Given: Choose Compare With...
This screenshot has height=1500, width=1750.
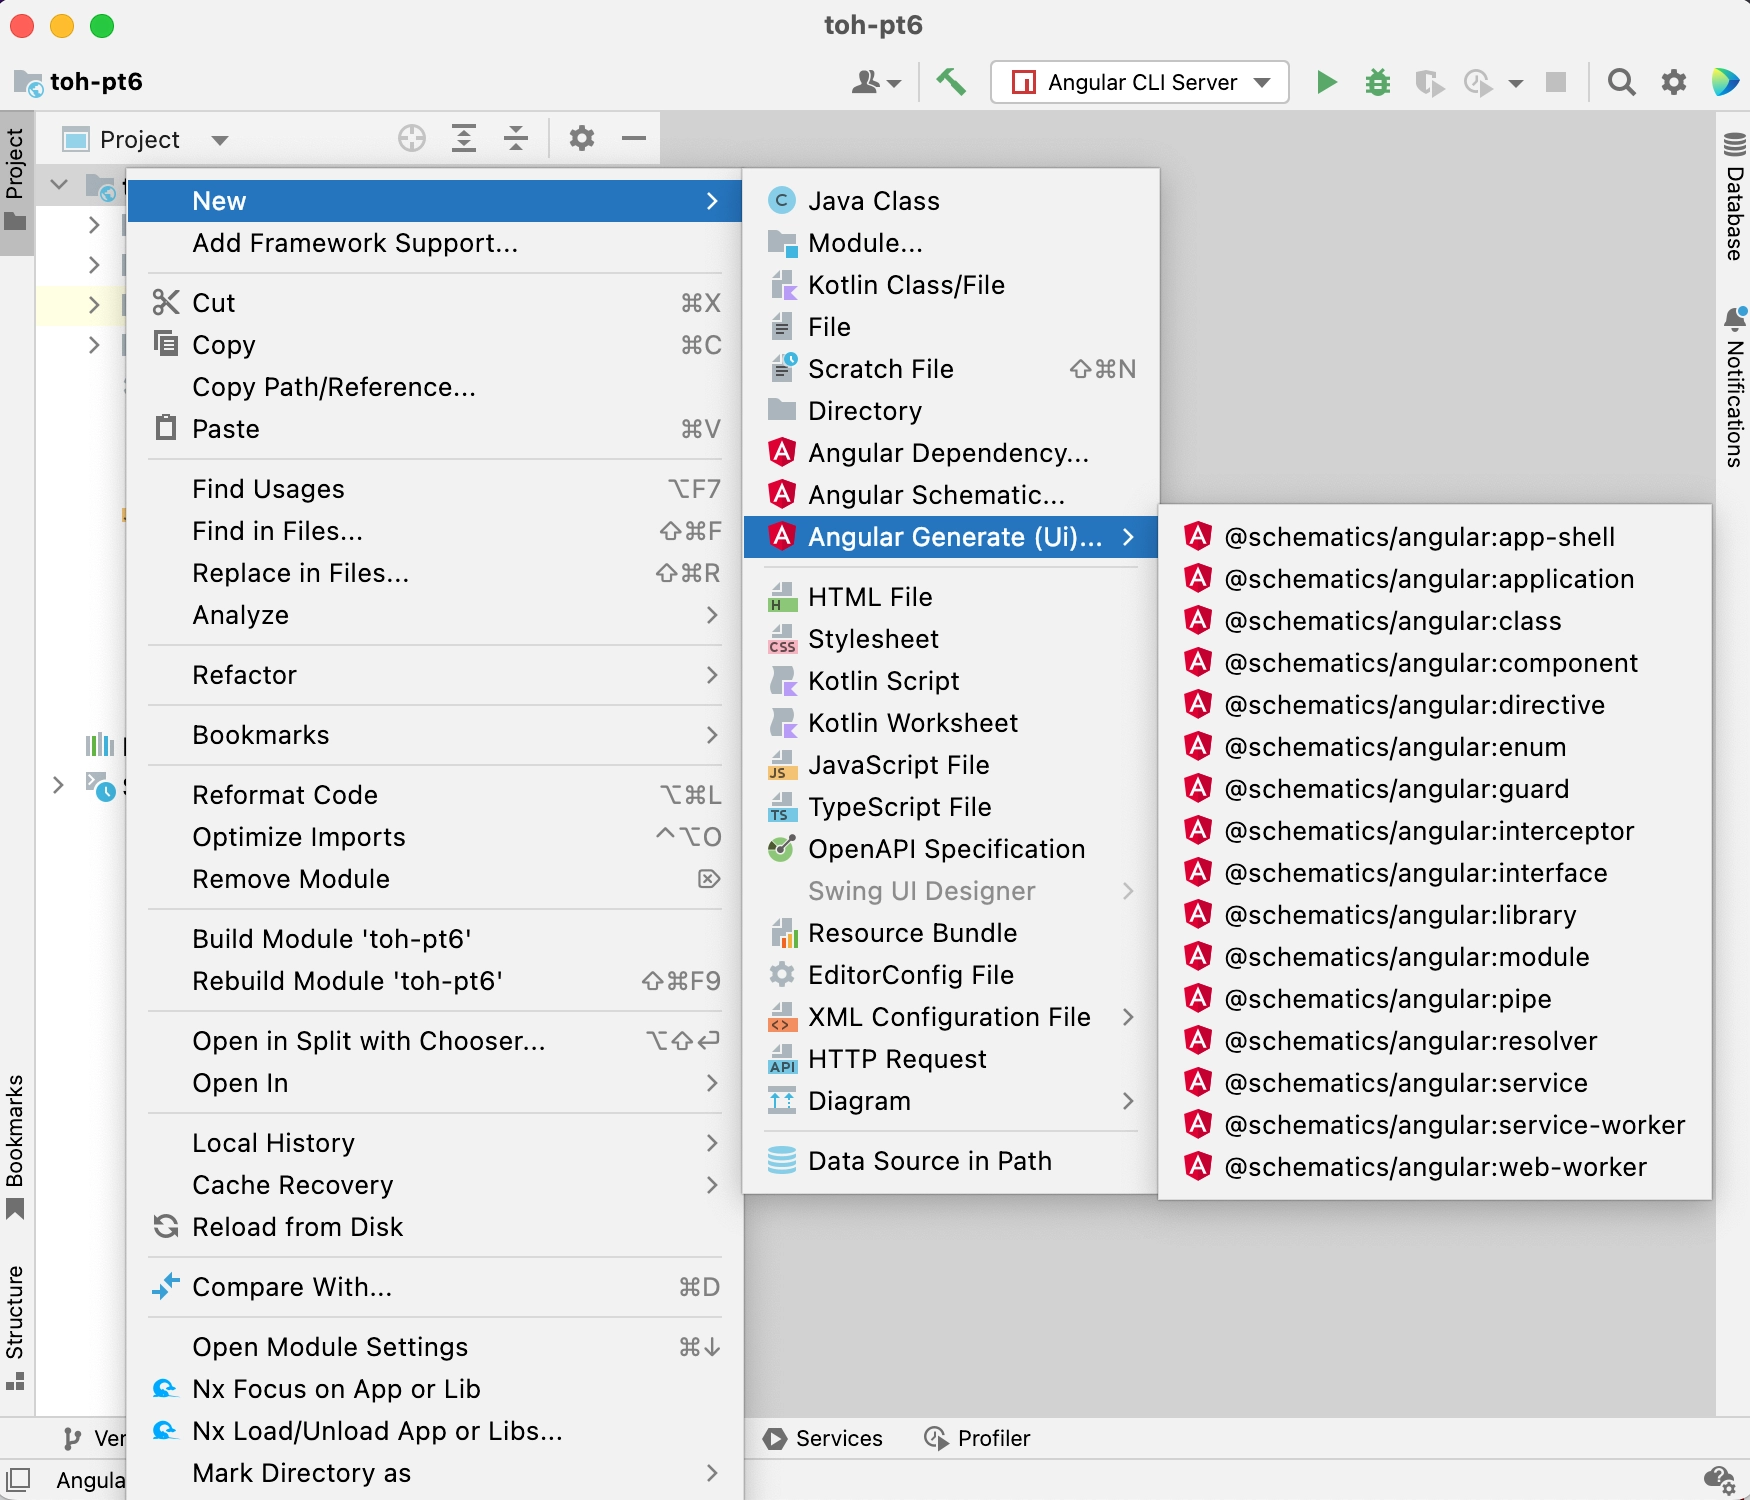Looking at the screenshot, I should [436, 1287].
